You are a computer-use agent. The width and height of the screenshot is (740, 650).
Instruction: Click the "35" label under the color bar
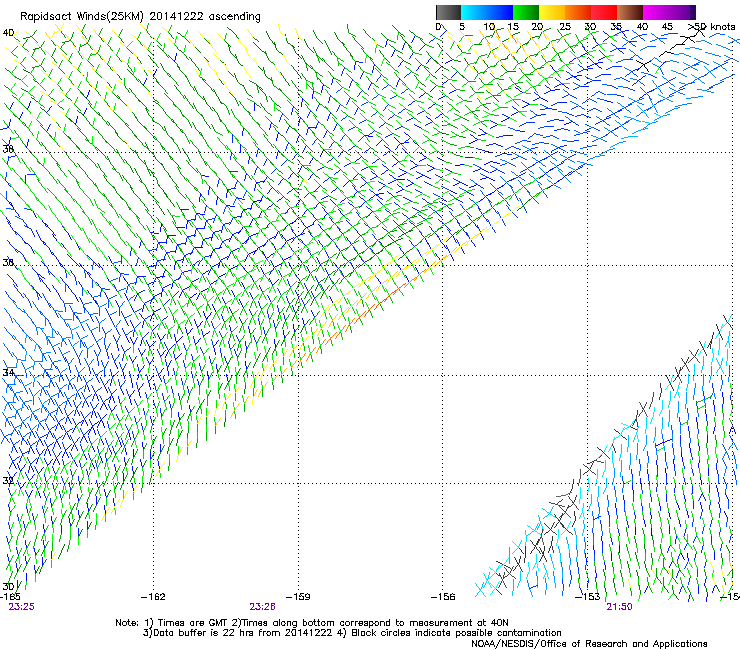[616, 27]
